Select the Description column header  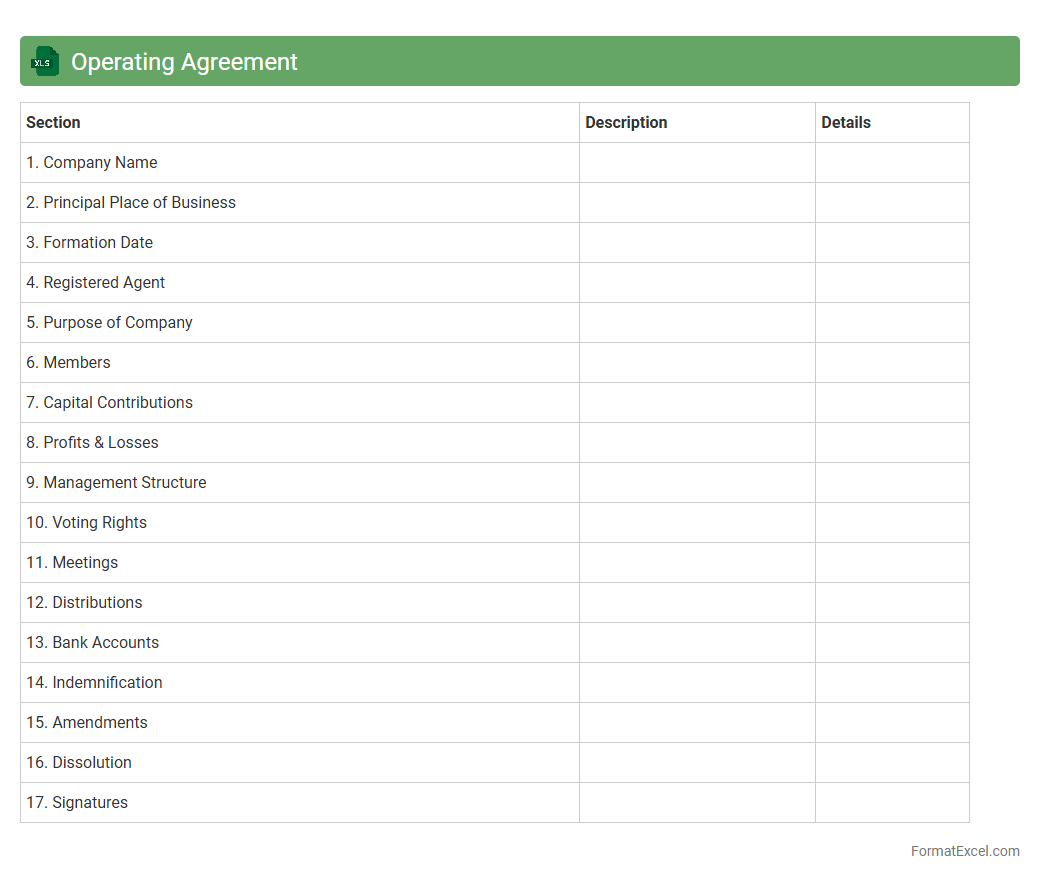(626, 123)
